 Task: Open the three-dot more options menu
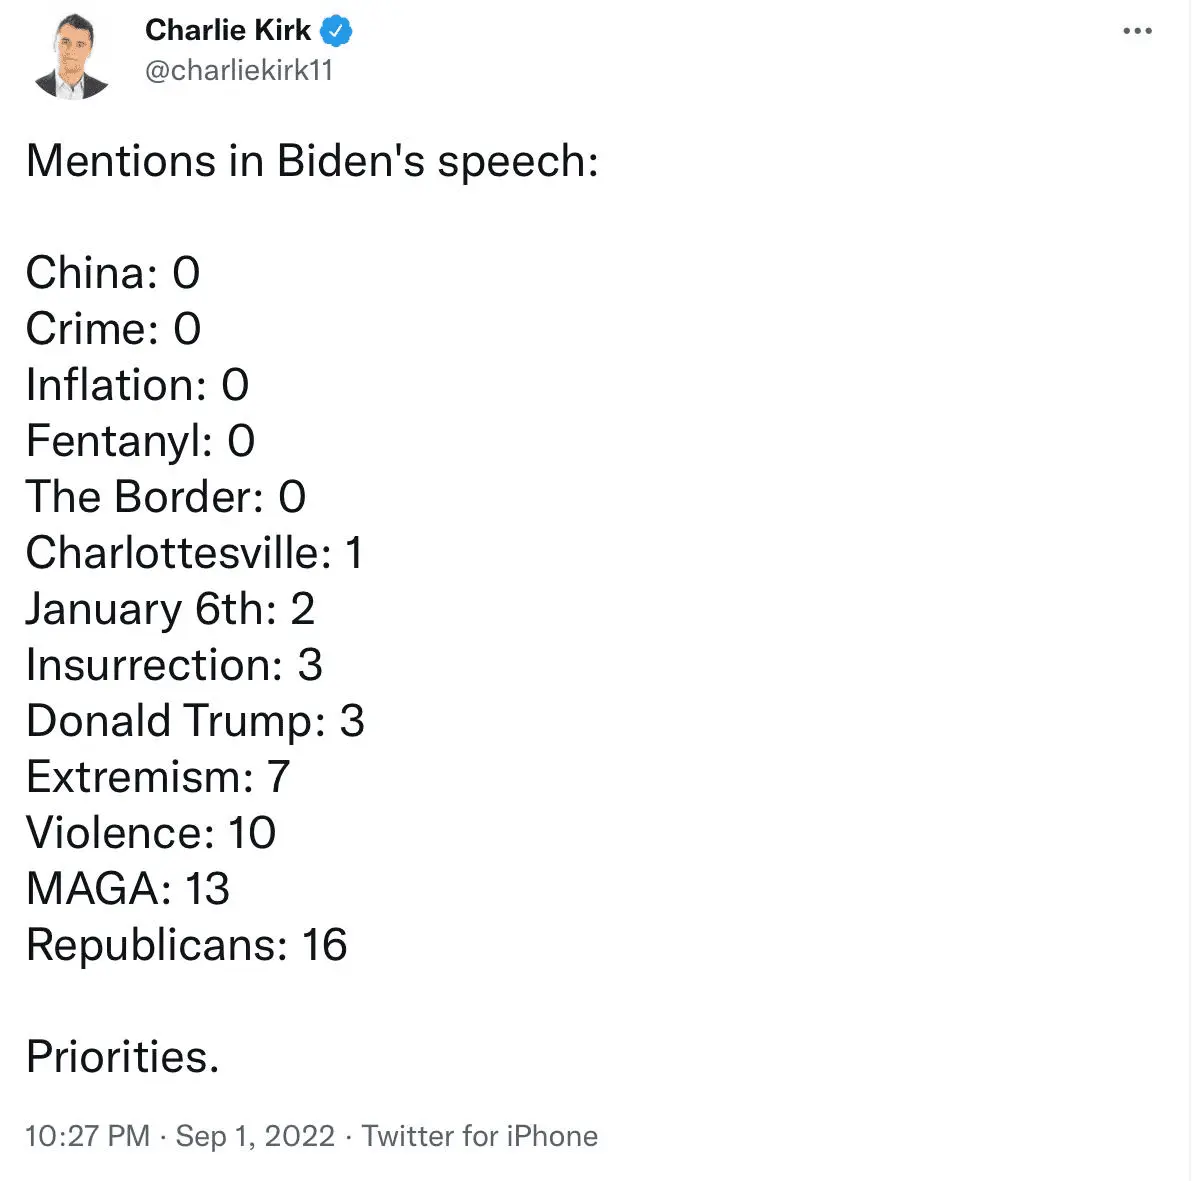[x=1137, y=32]
